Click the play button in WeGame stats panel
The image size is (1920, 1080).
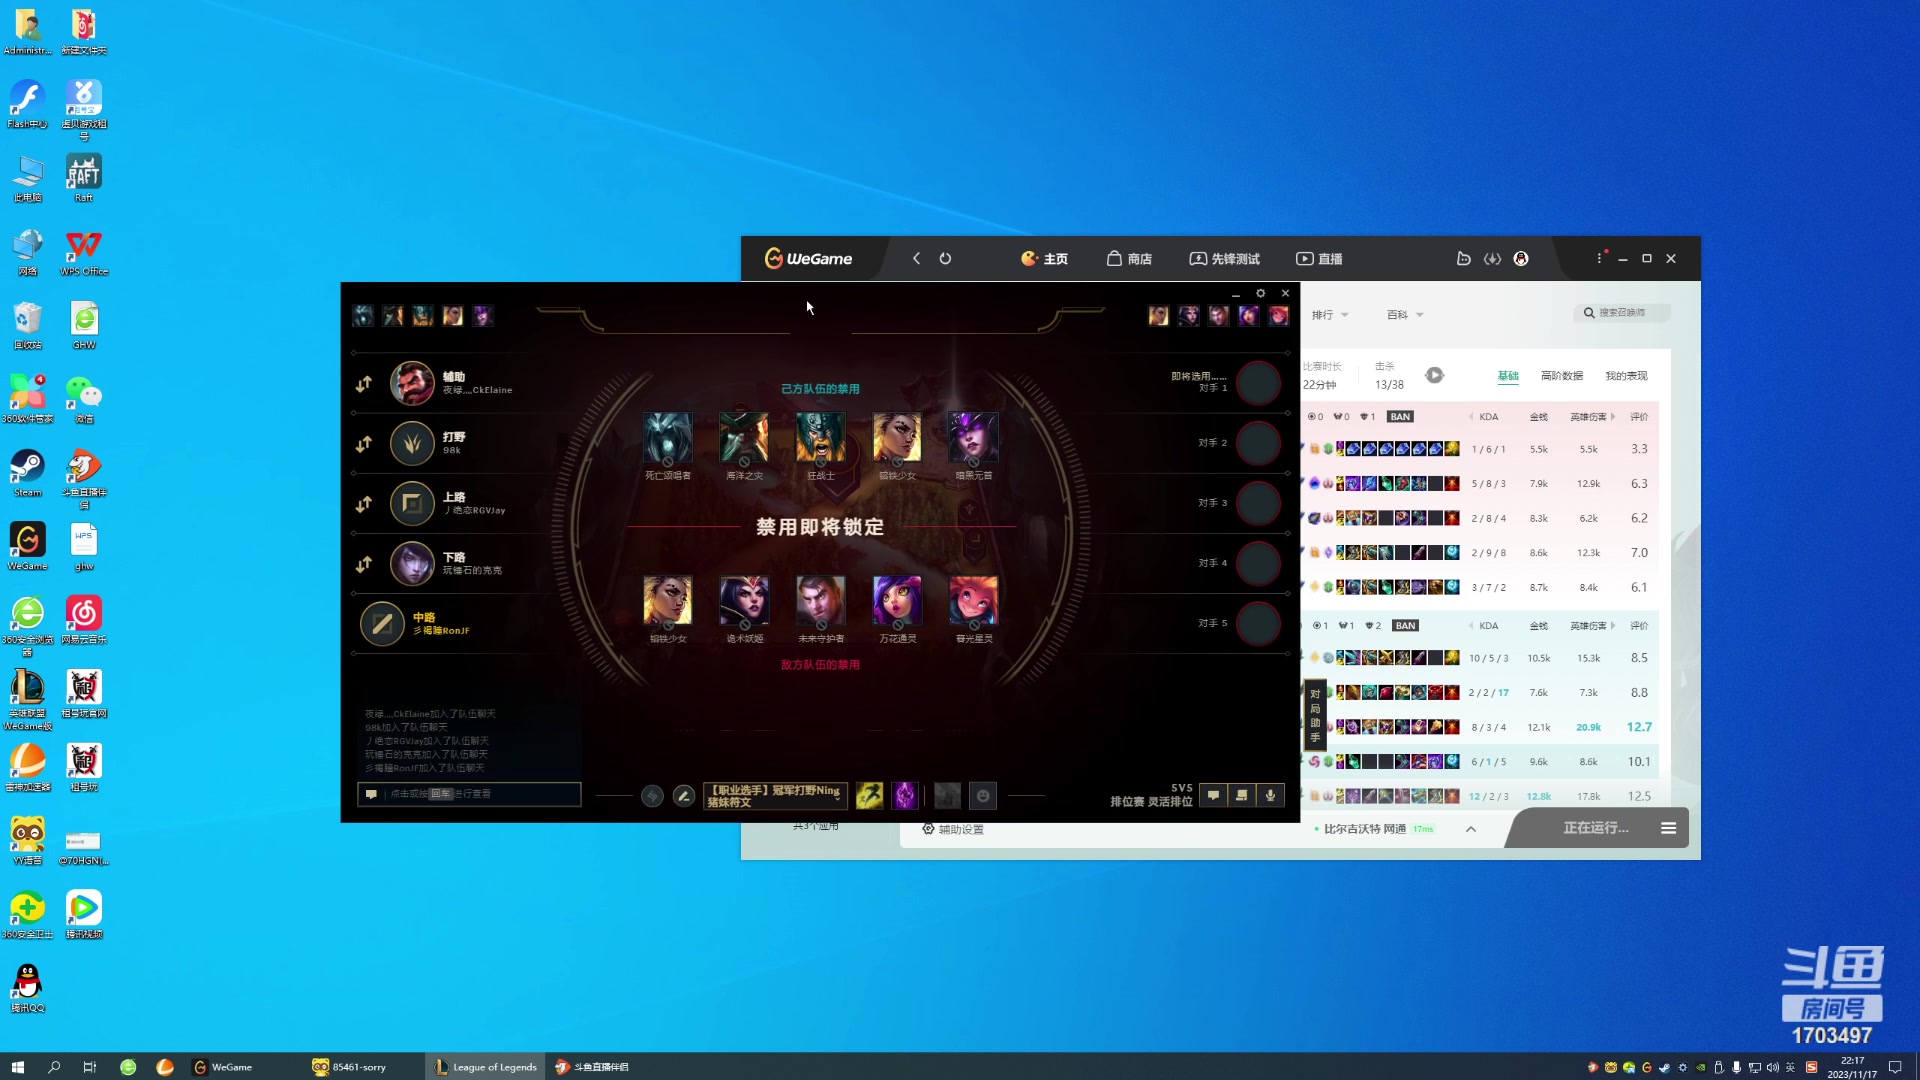point(1435,376)
